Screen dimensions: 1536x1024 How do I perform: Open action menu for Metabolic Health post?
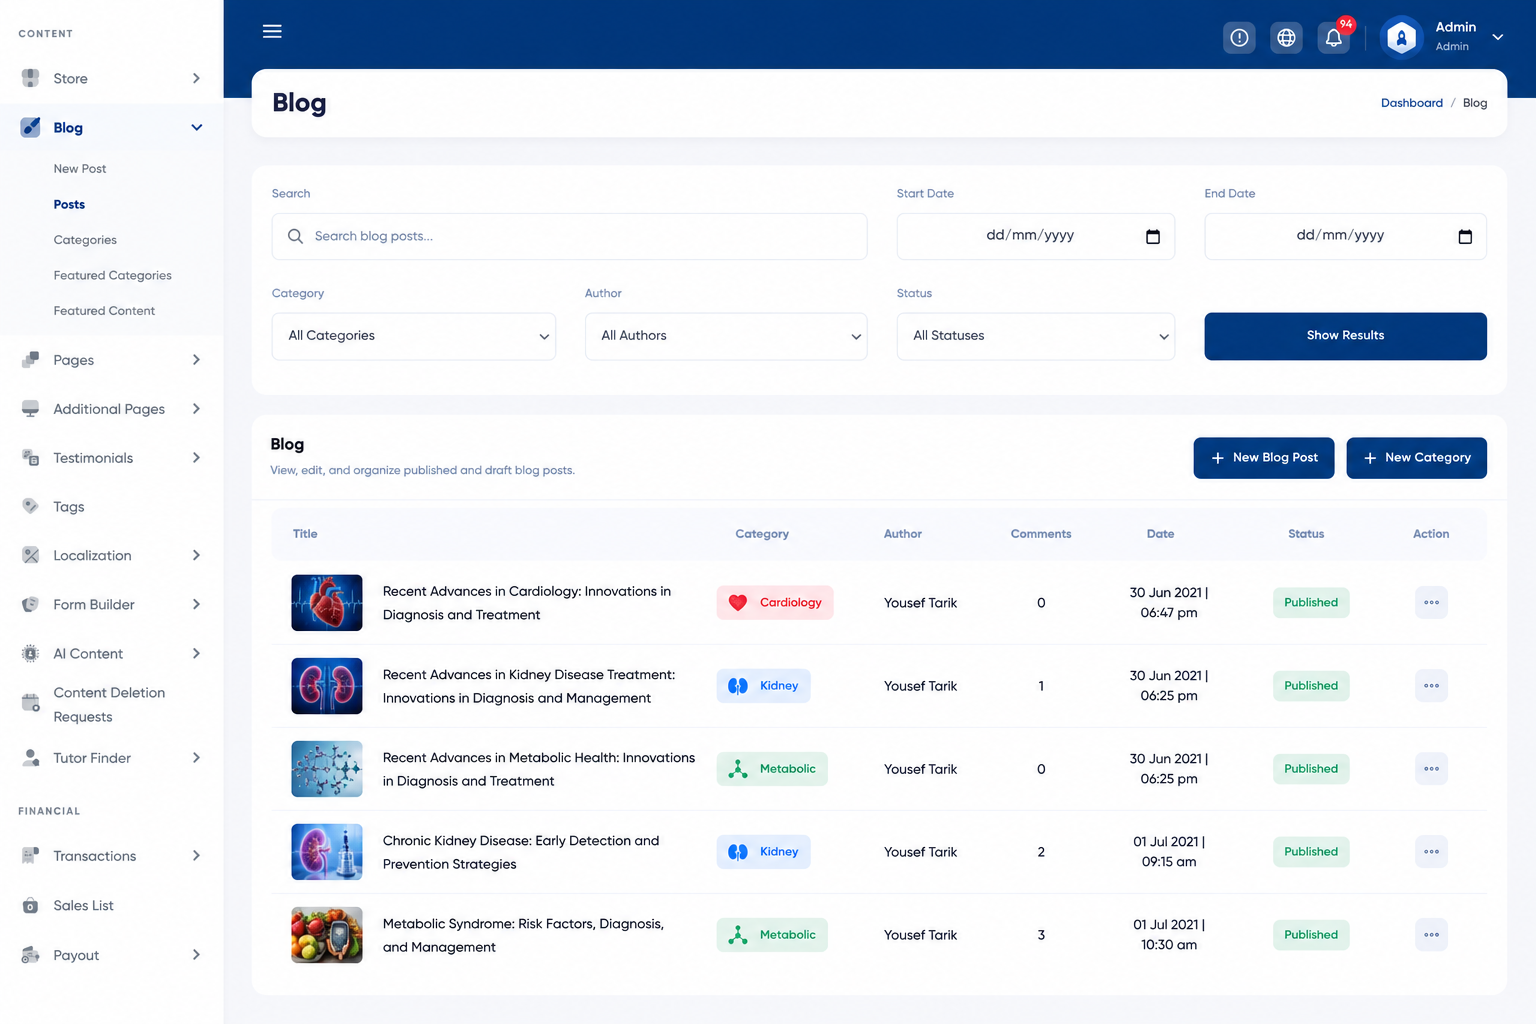tap(1431, 769)
